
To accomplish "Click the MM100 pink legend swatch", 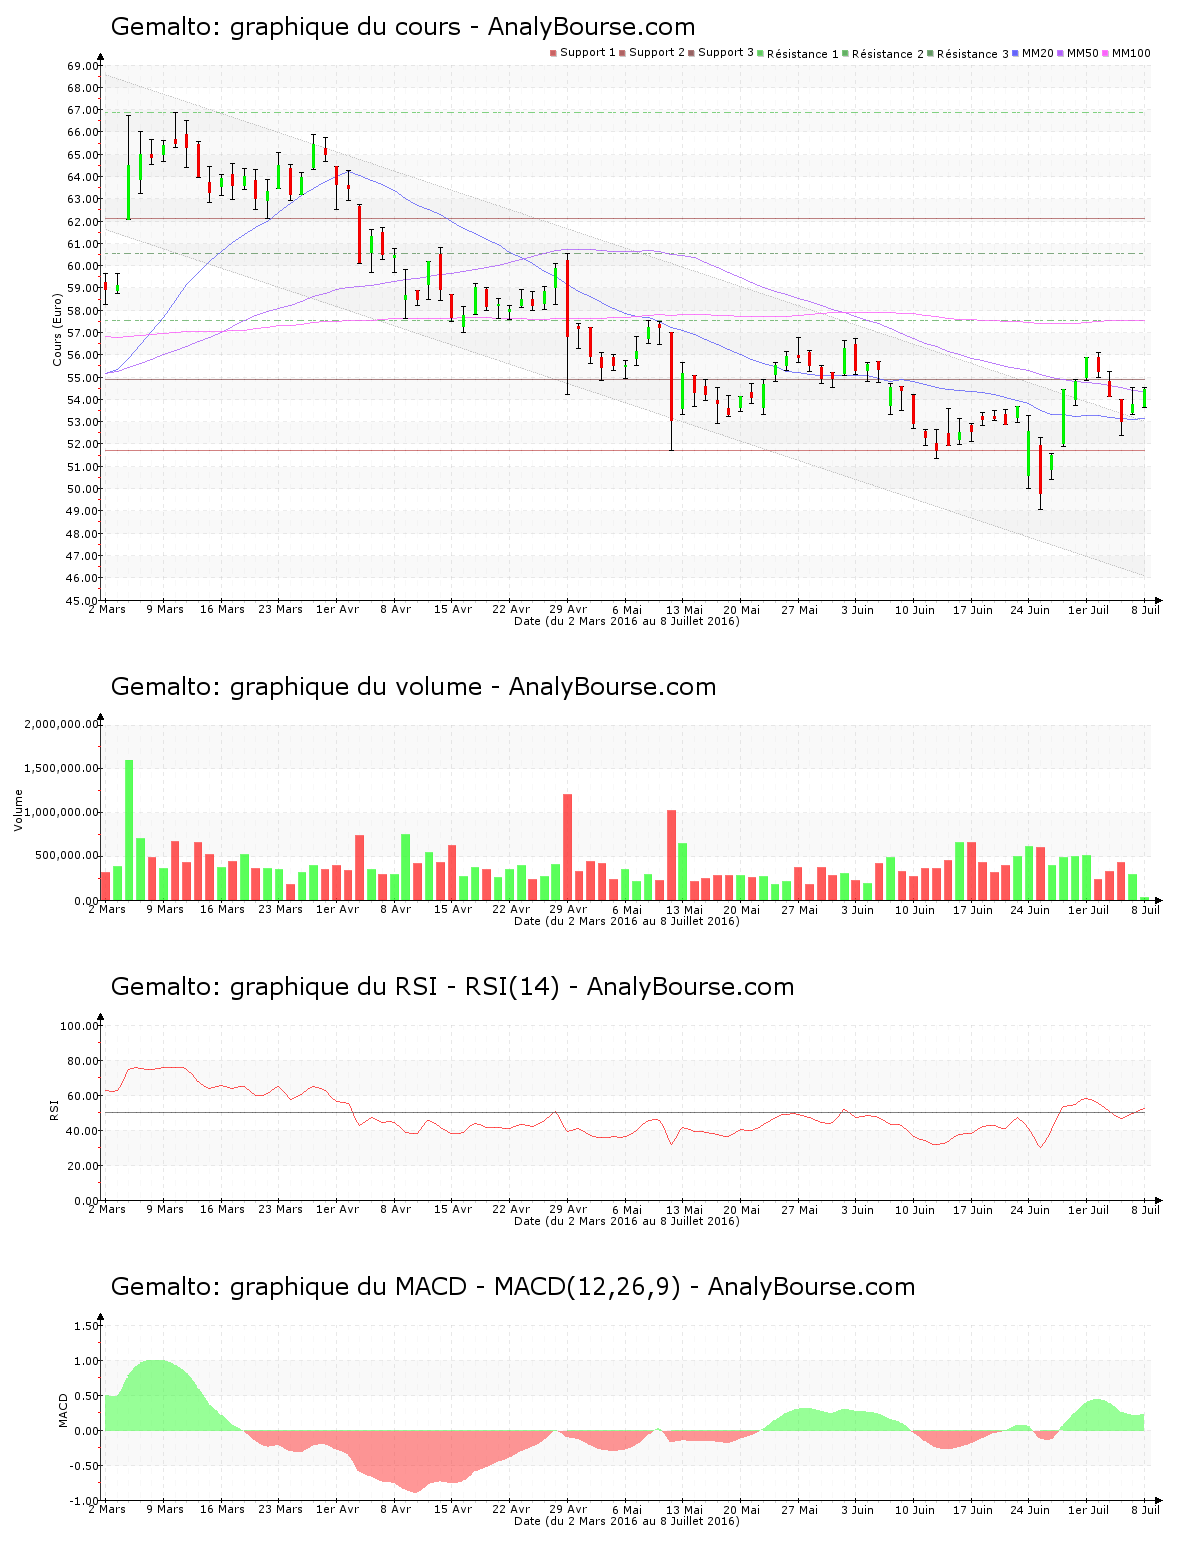I will [1107, 53].
